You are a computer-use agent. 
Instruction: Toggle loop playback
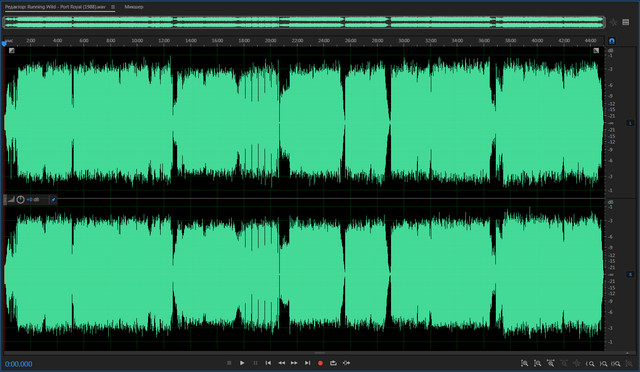(x=333, y=363)
